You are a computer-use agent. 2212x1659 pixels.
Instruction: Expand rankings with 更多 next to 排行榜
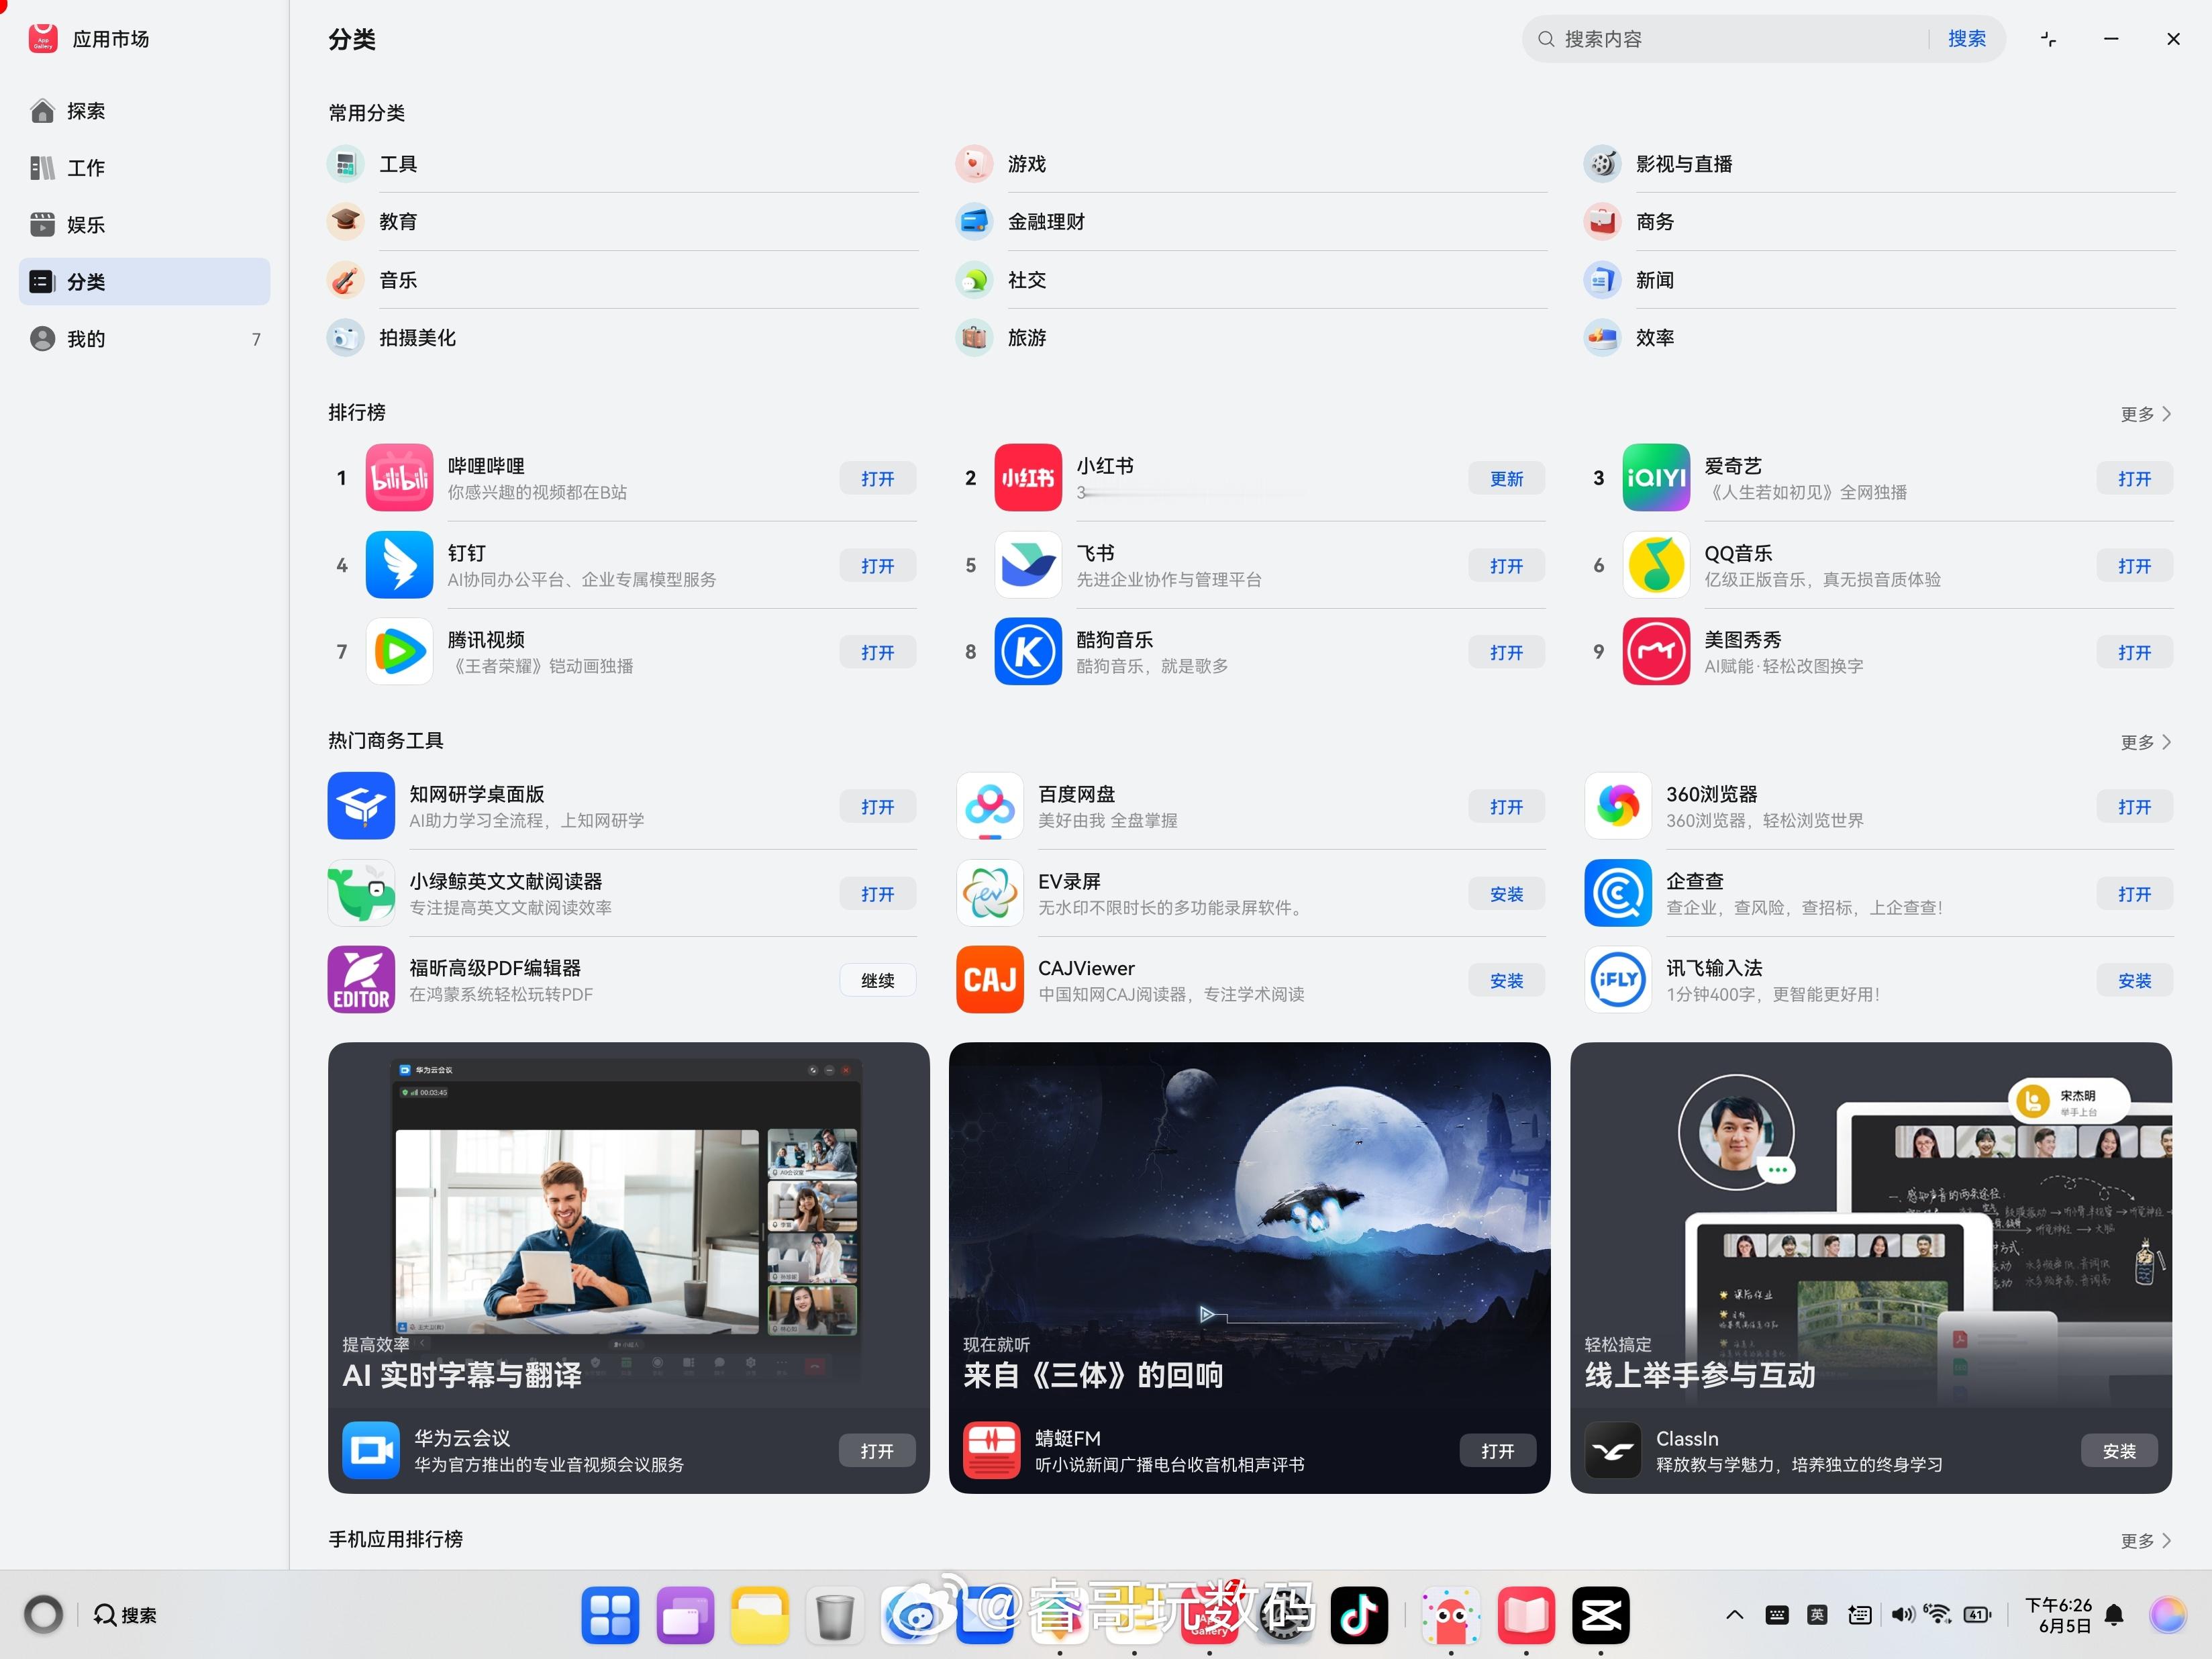2145,414
